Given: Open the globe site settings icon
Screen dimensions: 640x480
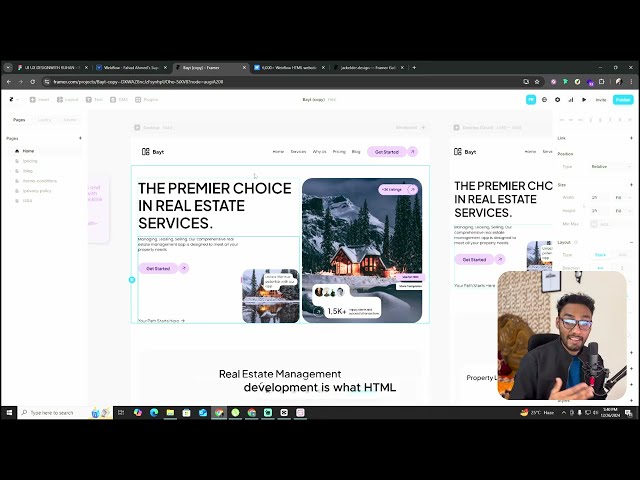Looking at the screenshot, I should (x=544, y=100).
